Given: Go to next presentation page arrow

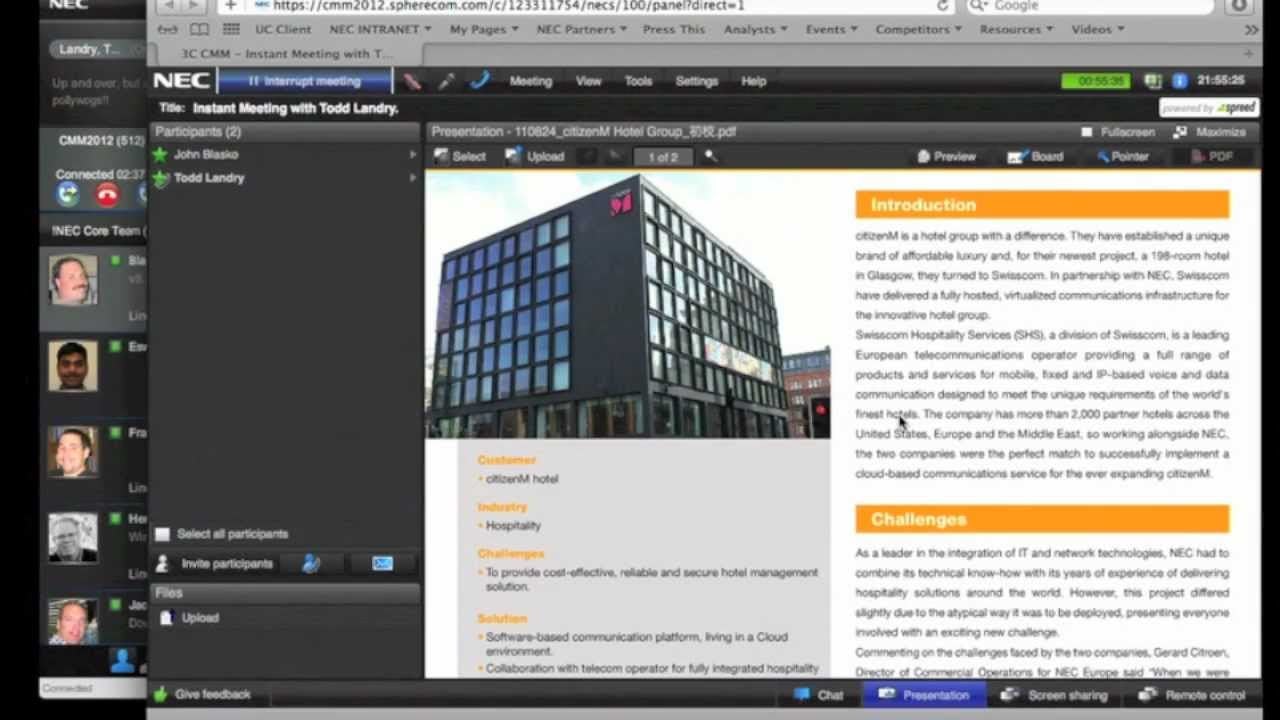Looking at the screenshot, I should [x=614, y=156].
